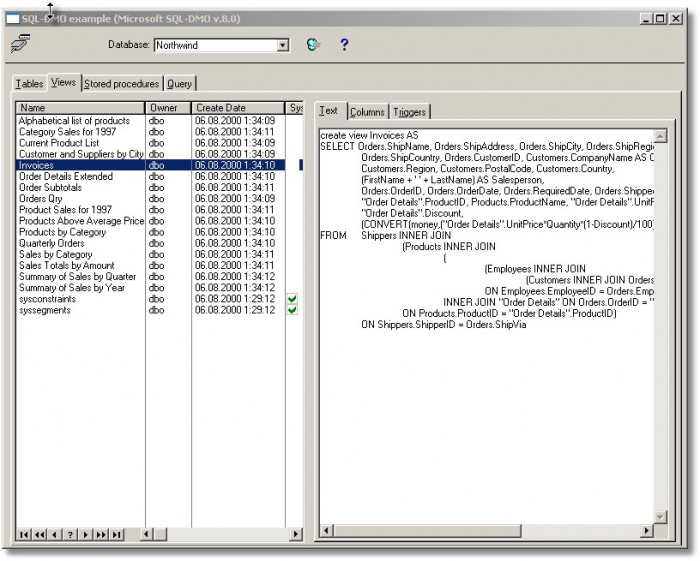Image resolution: width=700 pixels, height=561 pixels.
Task: Click the SQL text scroll right arrow
Action: point(646,531)
